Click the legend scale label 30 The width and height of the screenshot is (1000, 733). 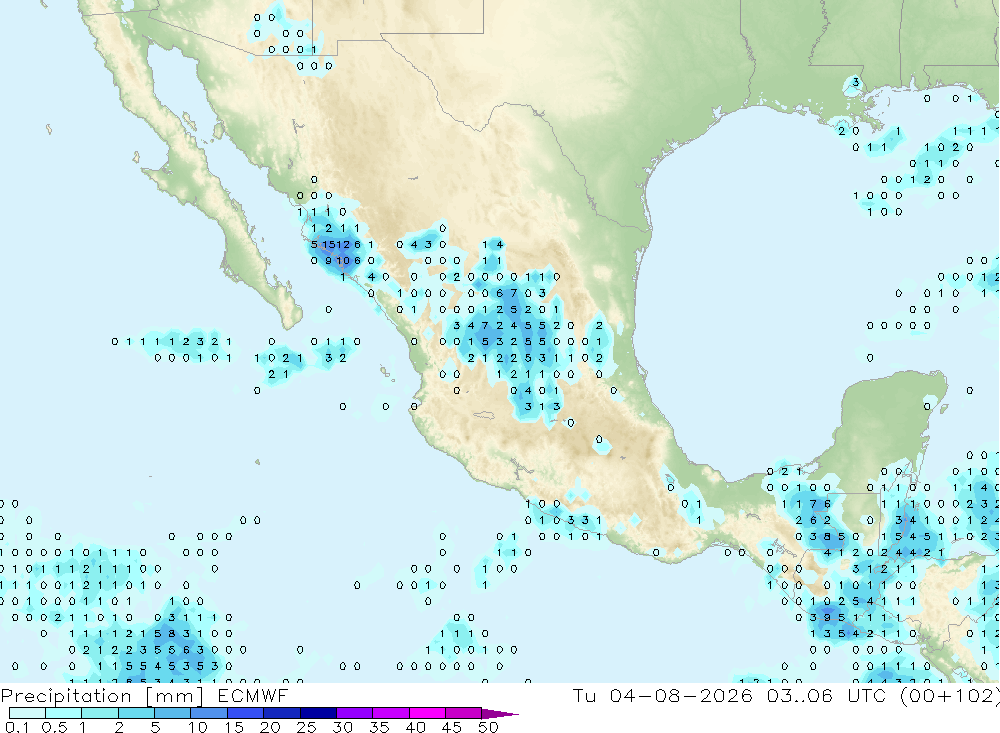point(343,727)
